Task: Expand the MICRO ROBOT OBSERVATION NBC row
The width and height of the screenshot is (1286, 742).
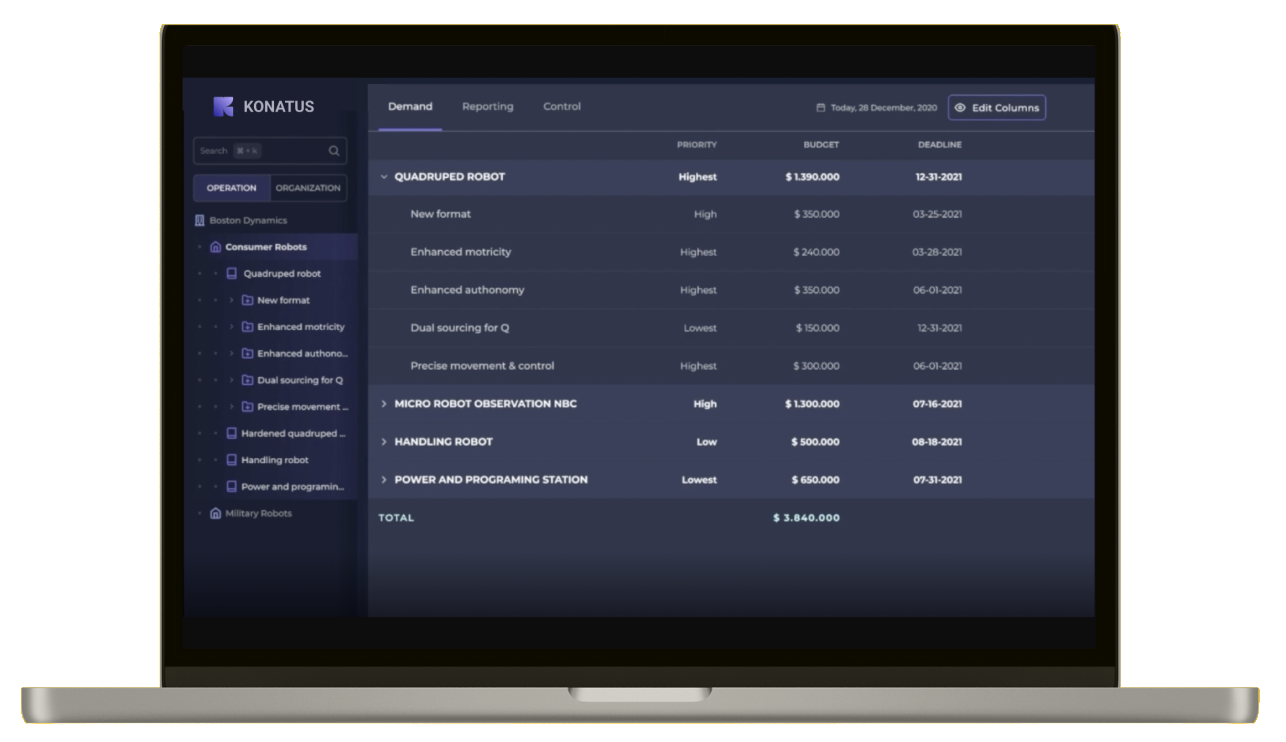Action: (x=383, y=404)
